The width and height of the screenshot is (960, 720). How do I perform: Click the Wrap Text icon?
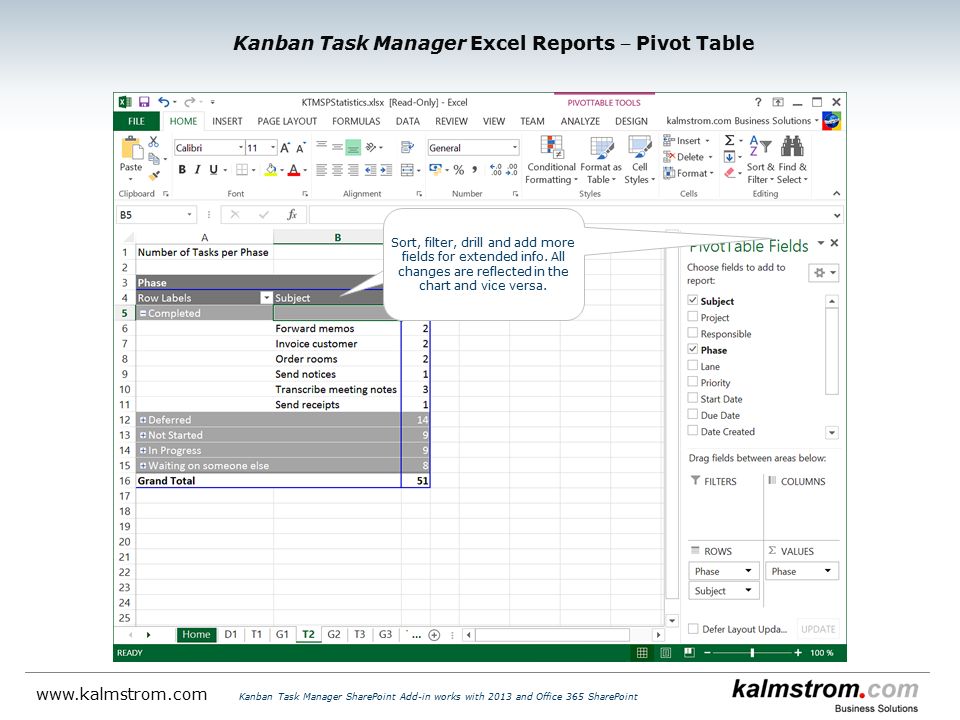tap(407, 147)
